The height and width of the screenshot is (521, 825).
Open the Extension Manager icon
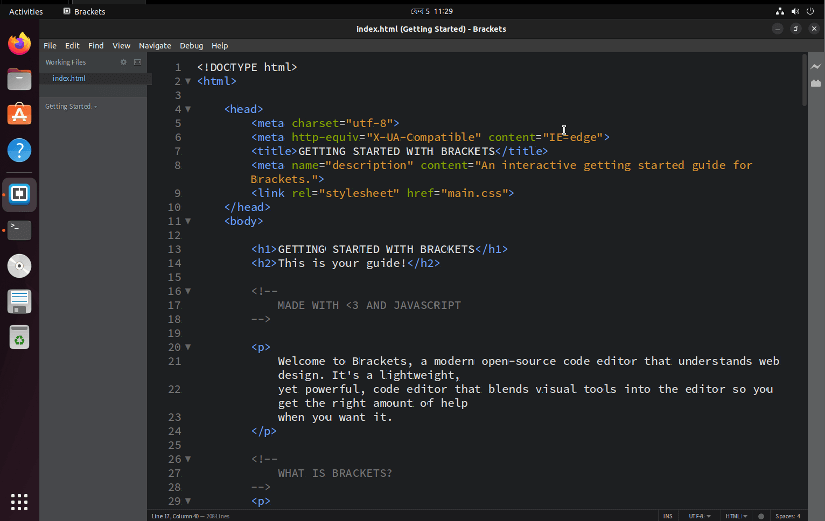tap(816, 83)
